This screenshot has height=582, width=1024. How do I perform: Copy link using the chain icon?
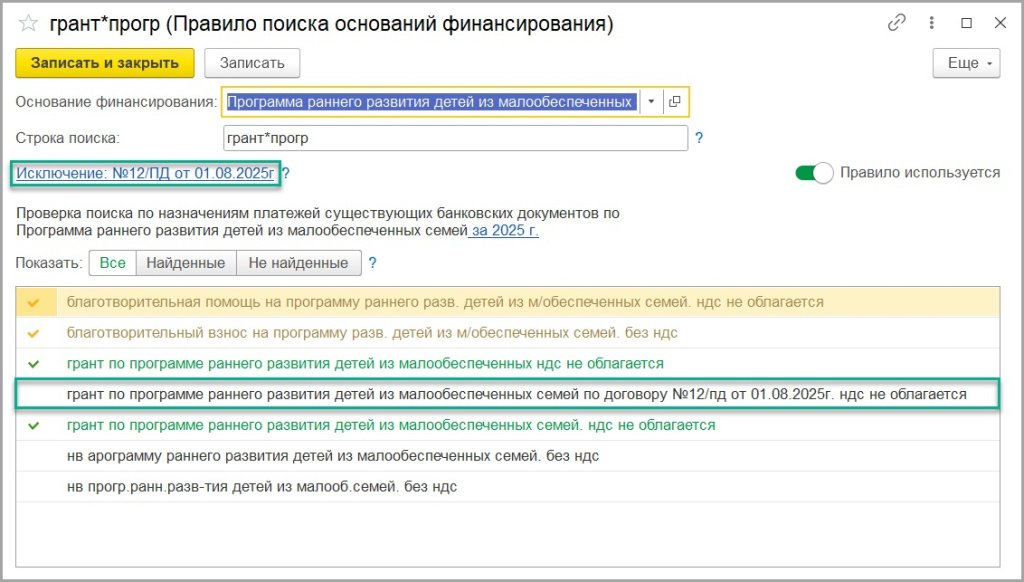(x=897, y=23)
